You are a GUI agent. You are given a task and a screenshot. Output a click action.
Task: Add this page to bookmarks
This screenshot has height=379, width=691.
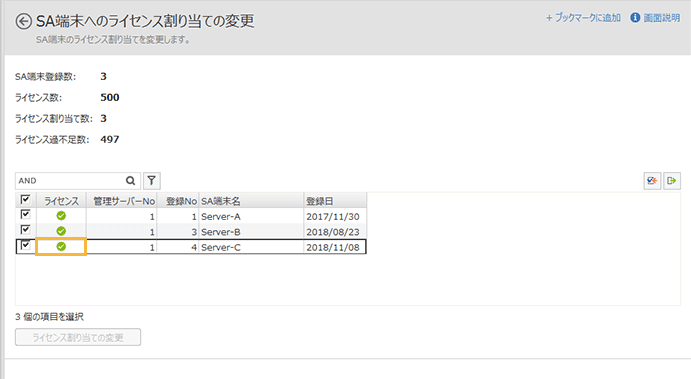pos(583,18)
